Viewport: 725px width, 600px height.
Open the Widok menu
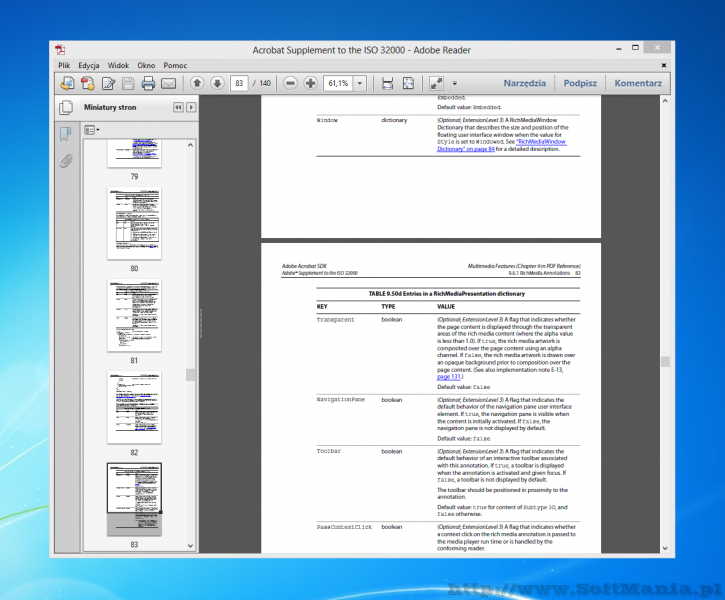coord(118,65)
